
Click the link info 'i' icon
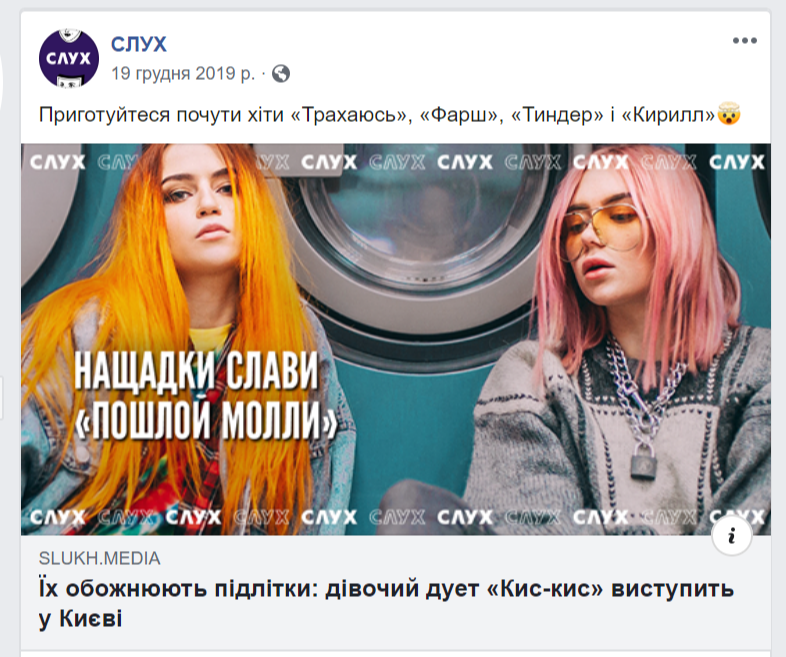click(731, 536)
